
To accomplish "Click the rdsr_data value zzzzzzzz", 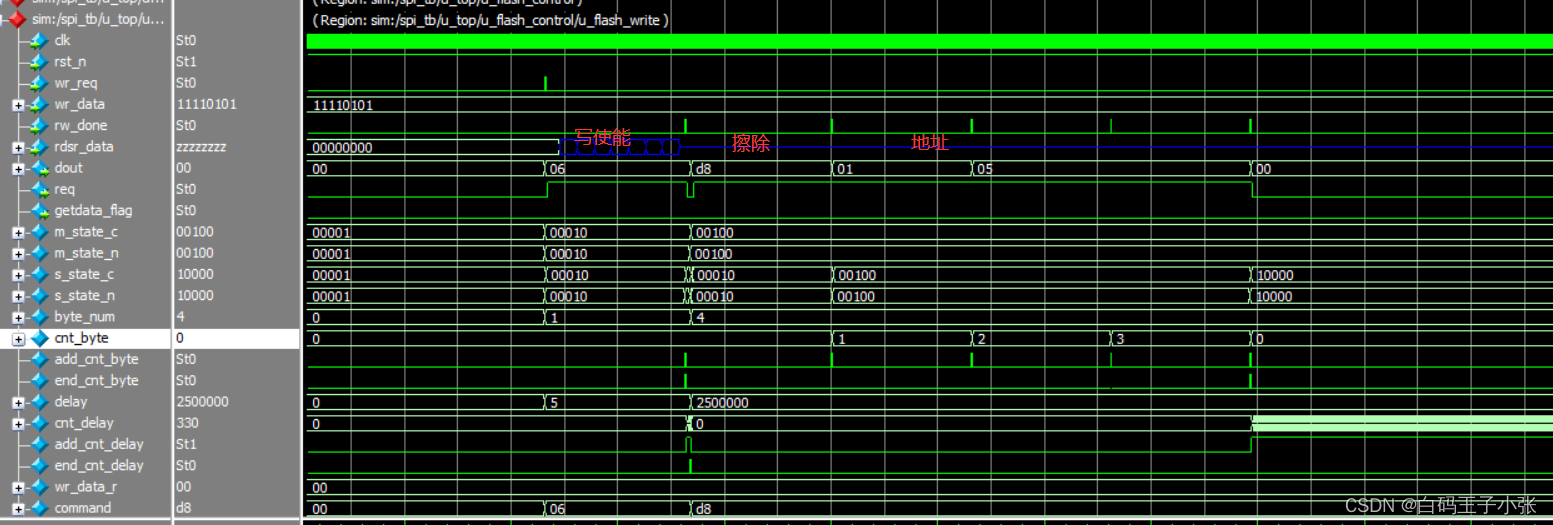I will [201, 146].
